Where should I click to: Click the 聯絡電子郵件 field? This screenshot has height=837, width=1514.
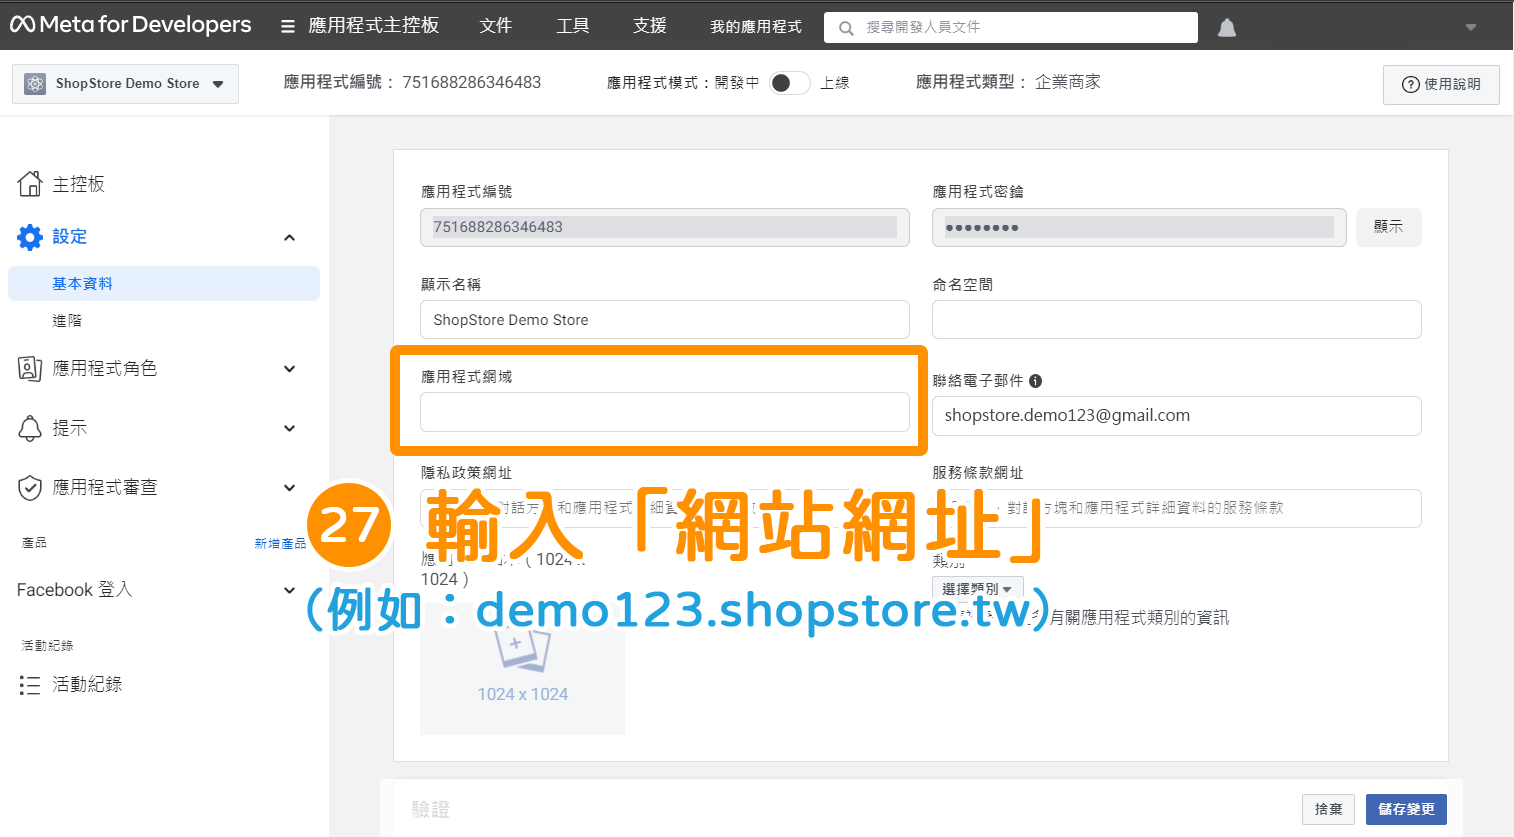[1177, 416]
